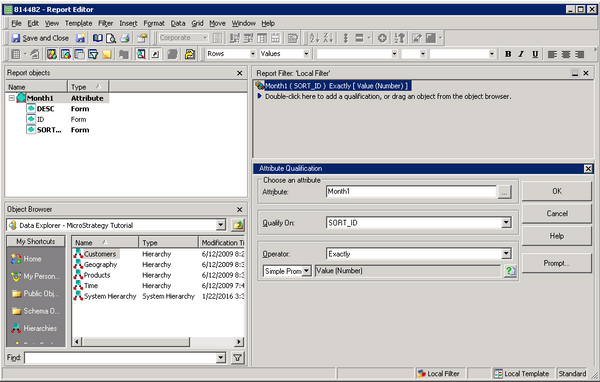Image resolution: width=600 pixels, height=382 pixels.
Task: Click OK in Attribute Qualification
Action: pyautogui.click(x=557, y=191)
